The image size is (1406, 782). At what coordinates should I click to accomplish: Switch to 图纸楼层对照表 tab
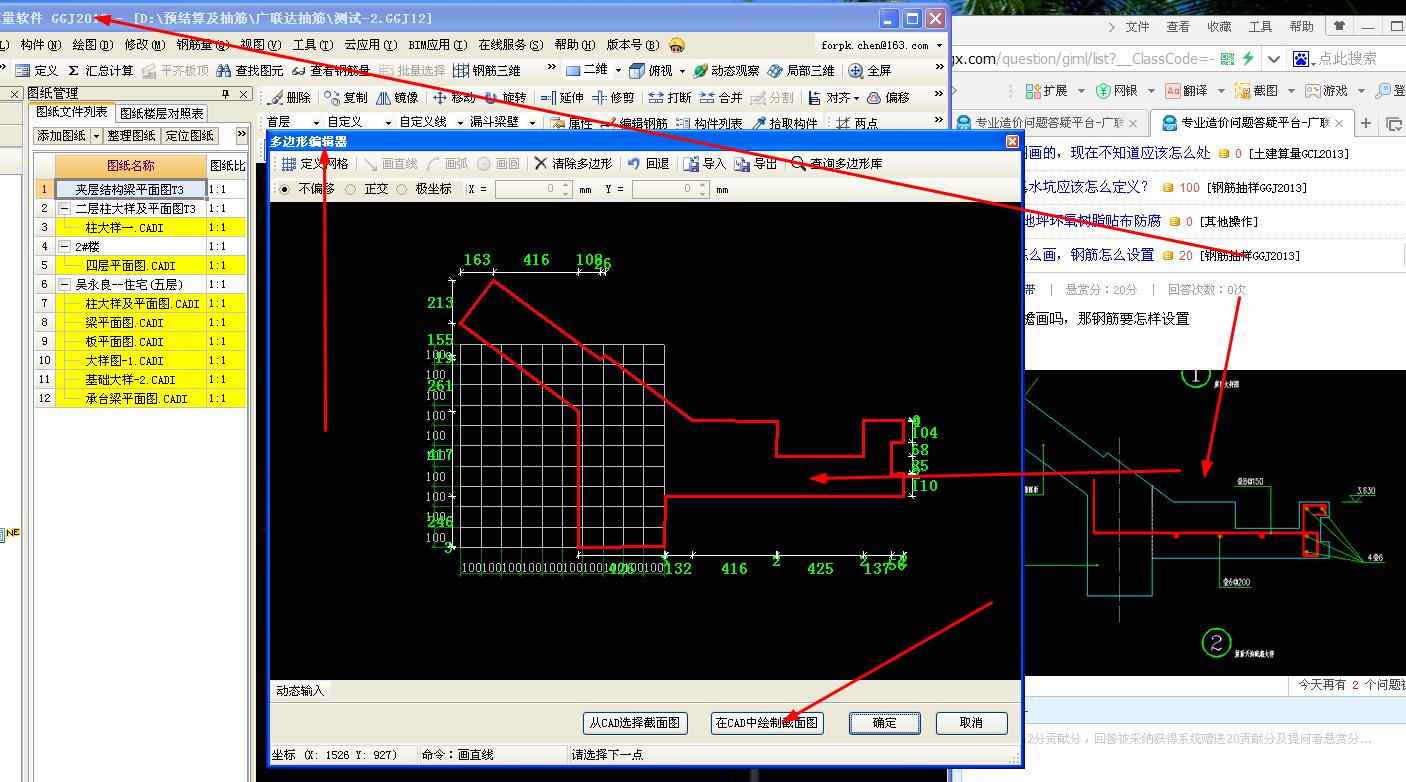(162, 114)
